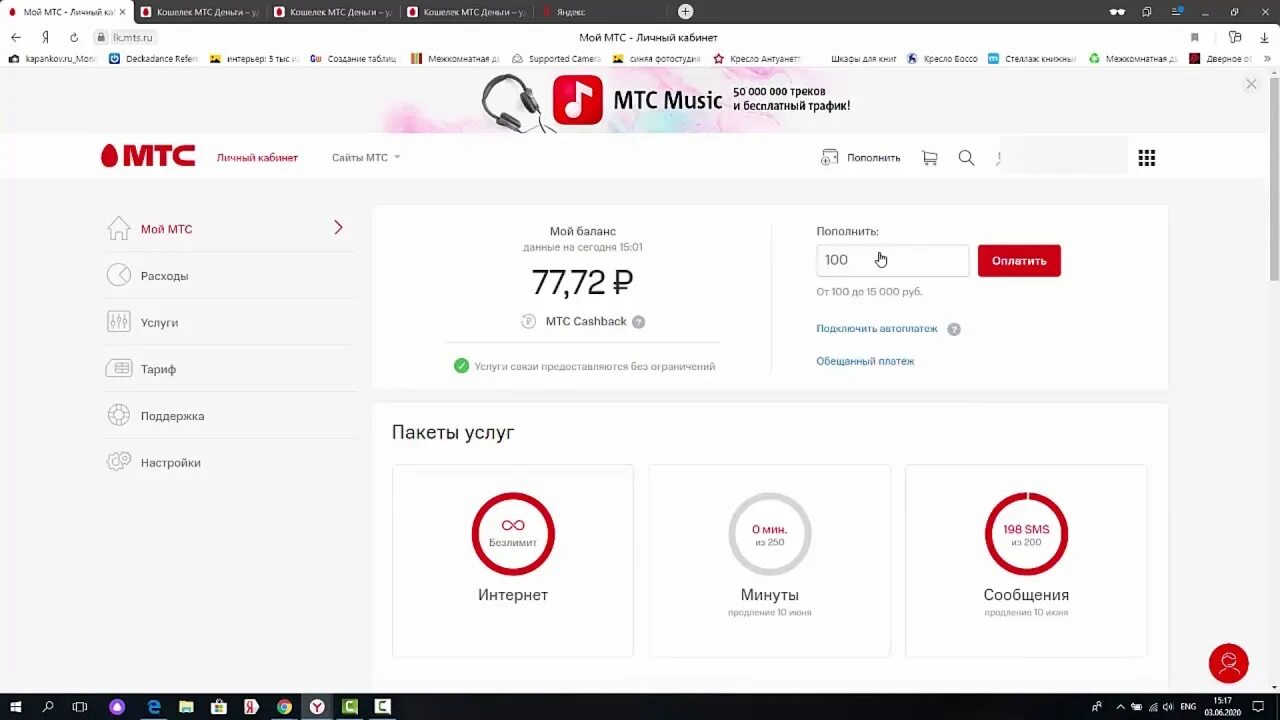Viewport: 1280px width, 720px height.
Task: Open Google Chrome from taskbar
Action: point(284,707)
